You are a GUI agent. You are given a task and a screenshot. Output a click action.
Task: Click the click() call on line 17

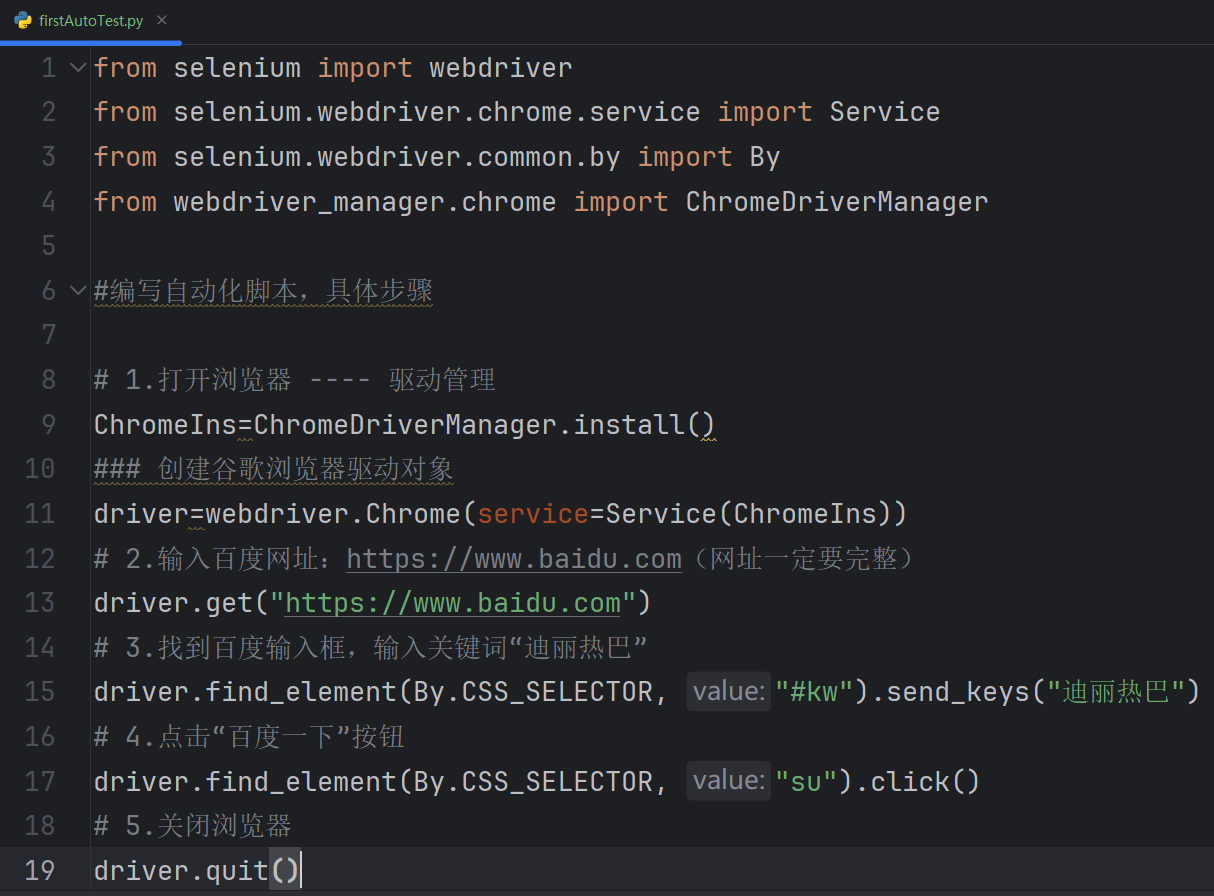point(925,781)
